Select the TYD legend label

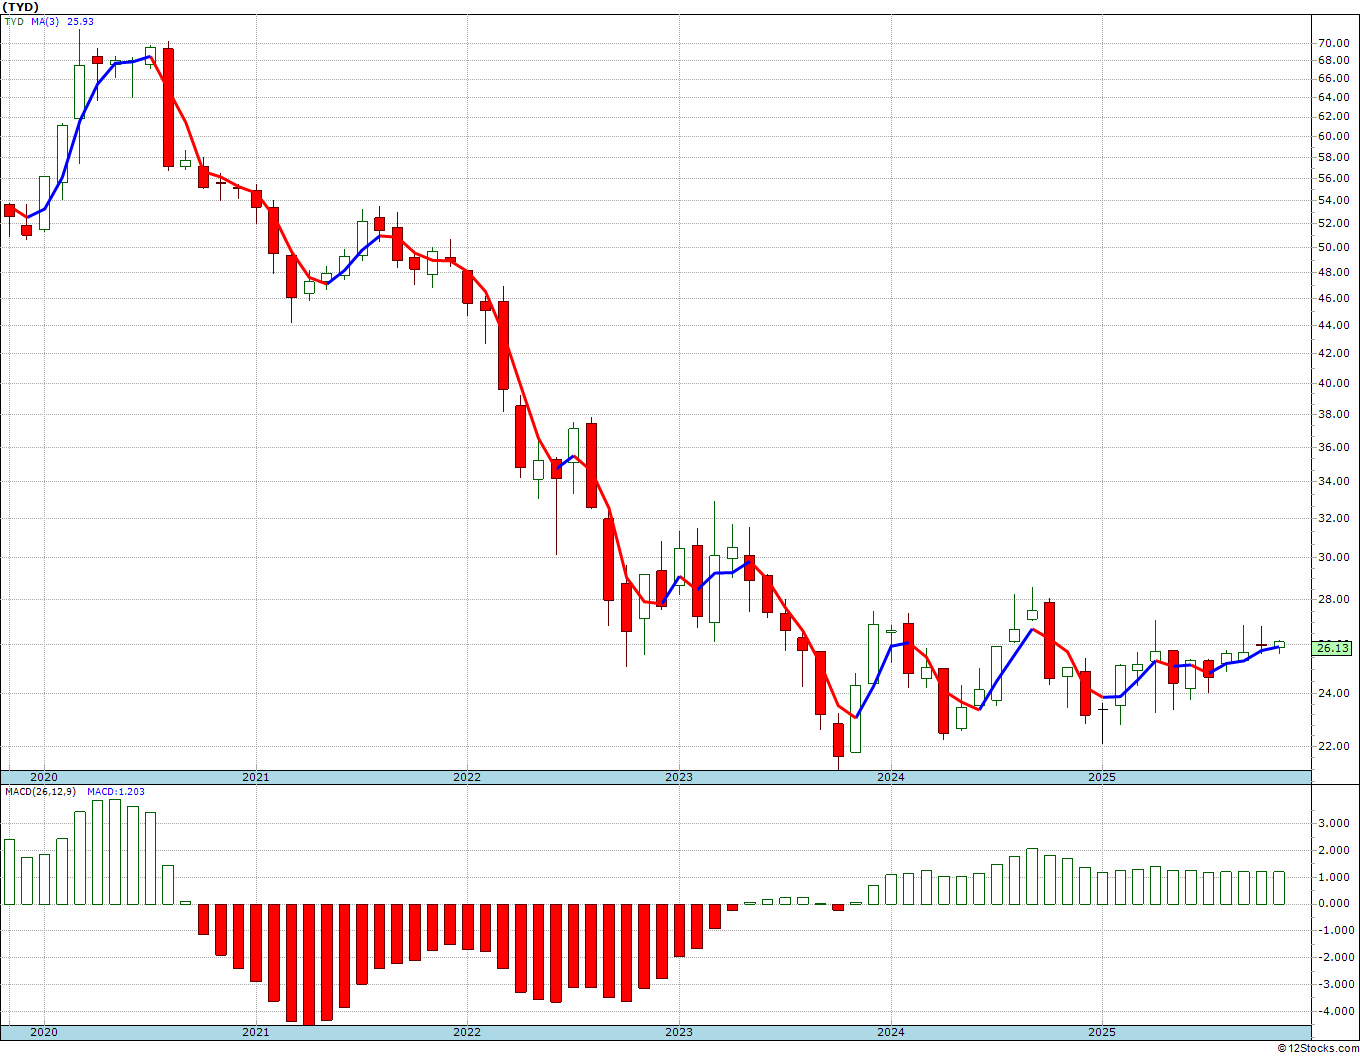click(x=14, y=21)
